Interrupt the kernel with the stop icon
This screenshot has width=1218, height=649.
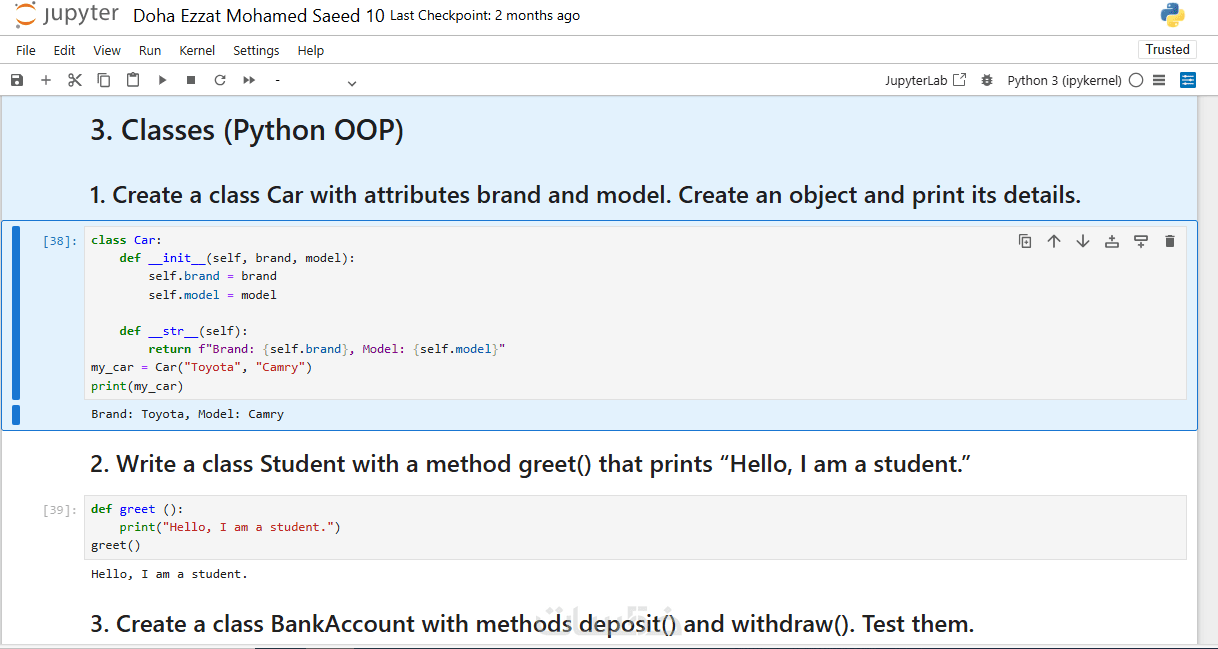tap(191, 80)
